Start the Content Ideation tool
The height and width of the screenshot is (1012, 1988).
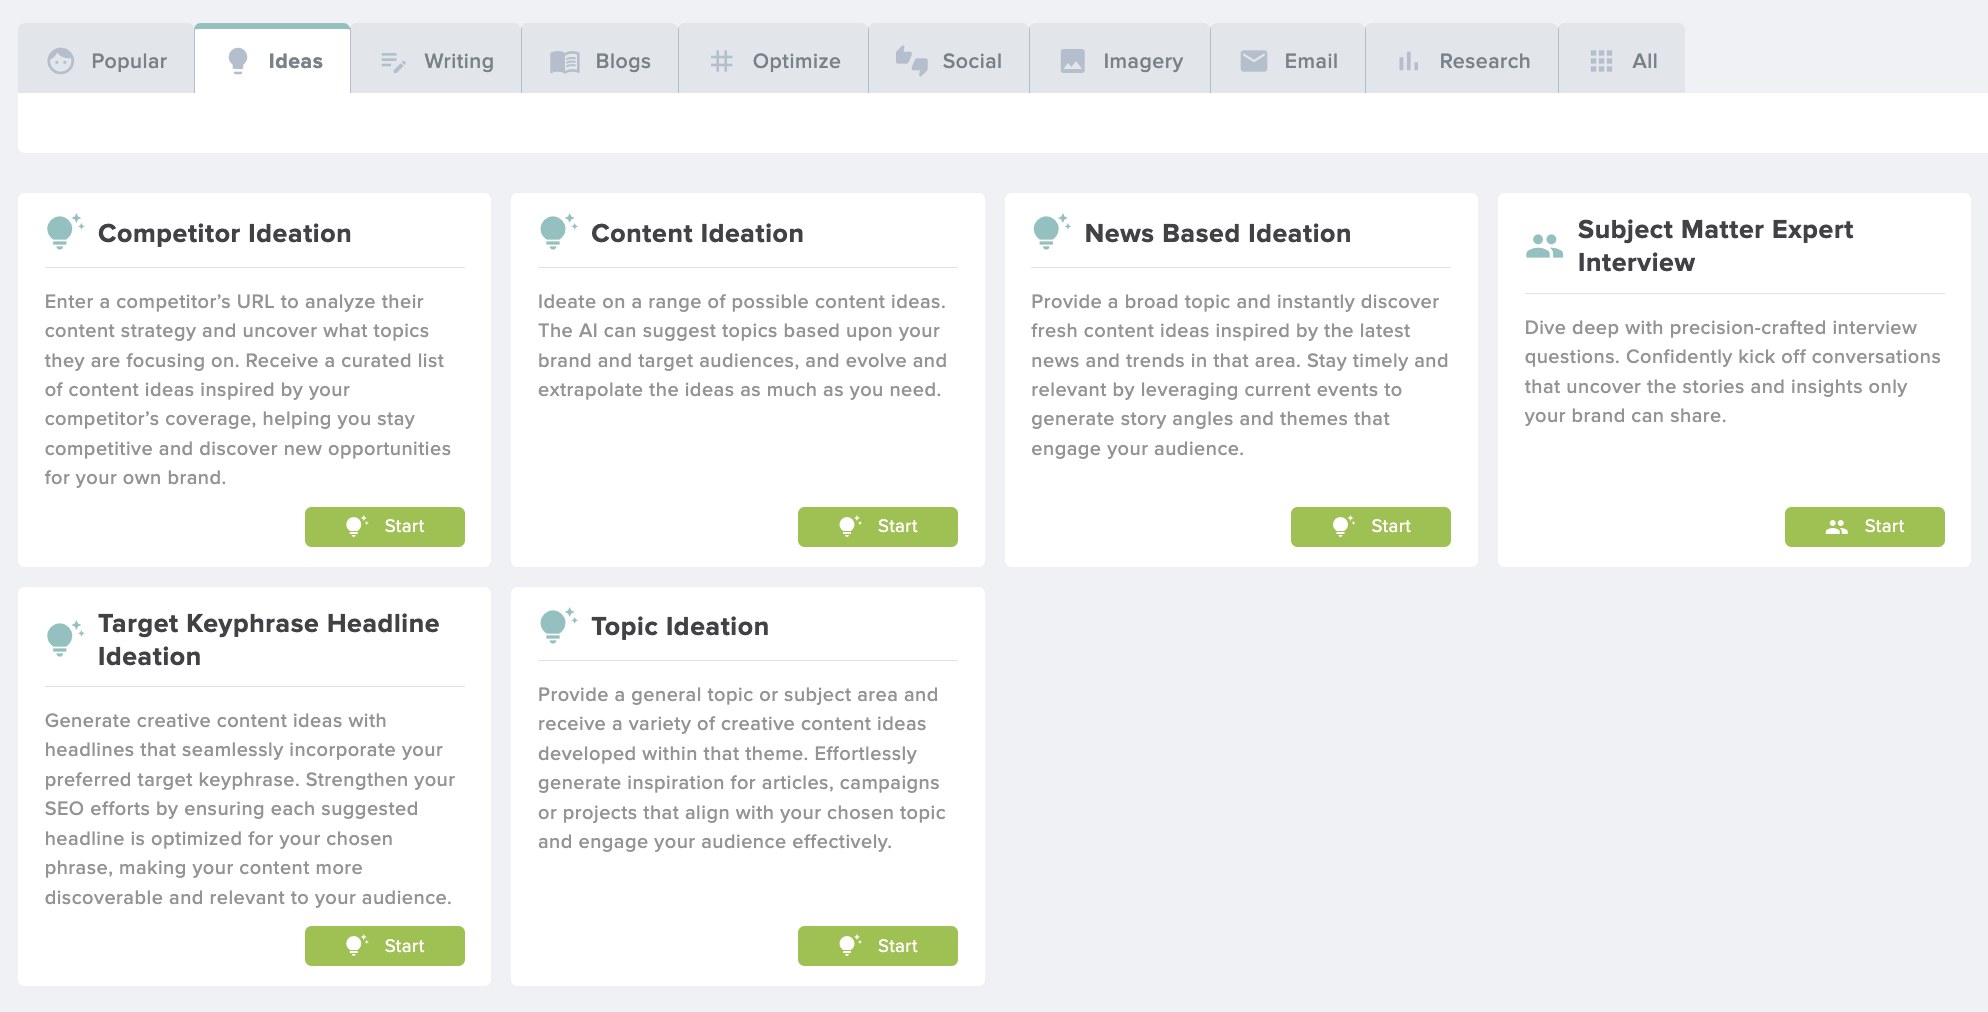(878, 527)
